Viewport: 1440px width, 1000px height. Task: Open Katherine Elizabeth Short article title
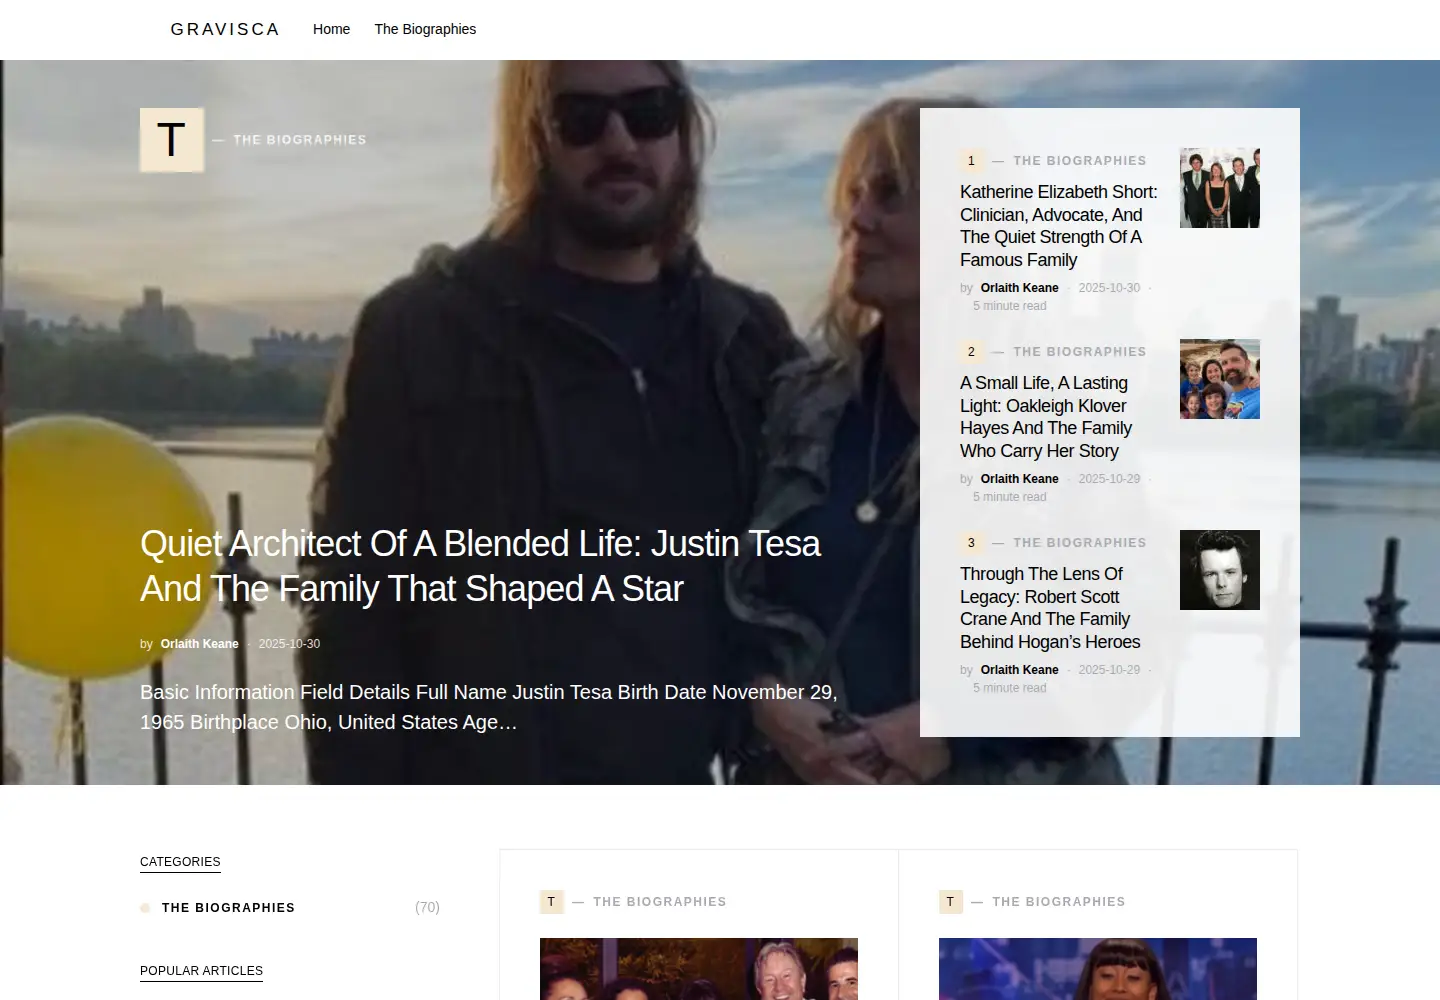pyautogui.click(x=1058, y=226)
